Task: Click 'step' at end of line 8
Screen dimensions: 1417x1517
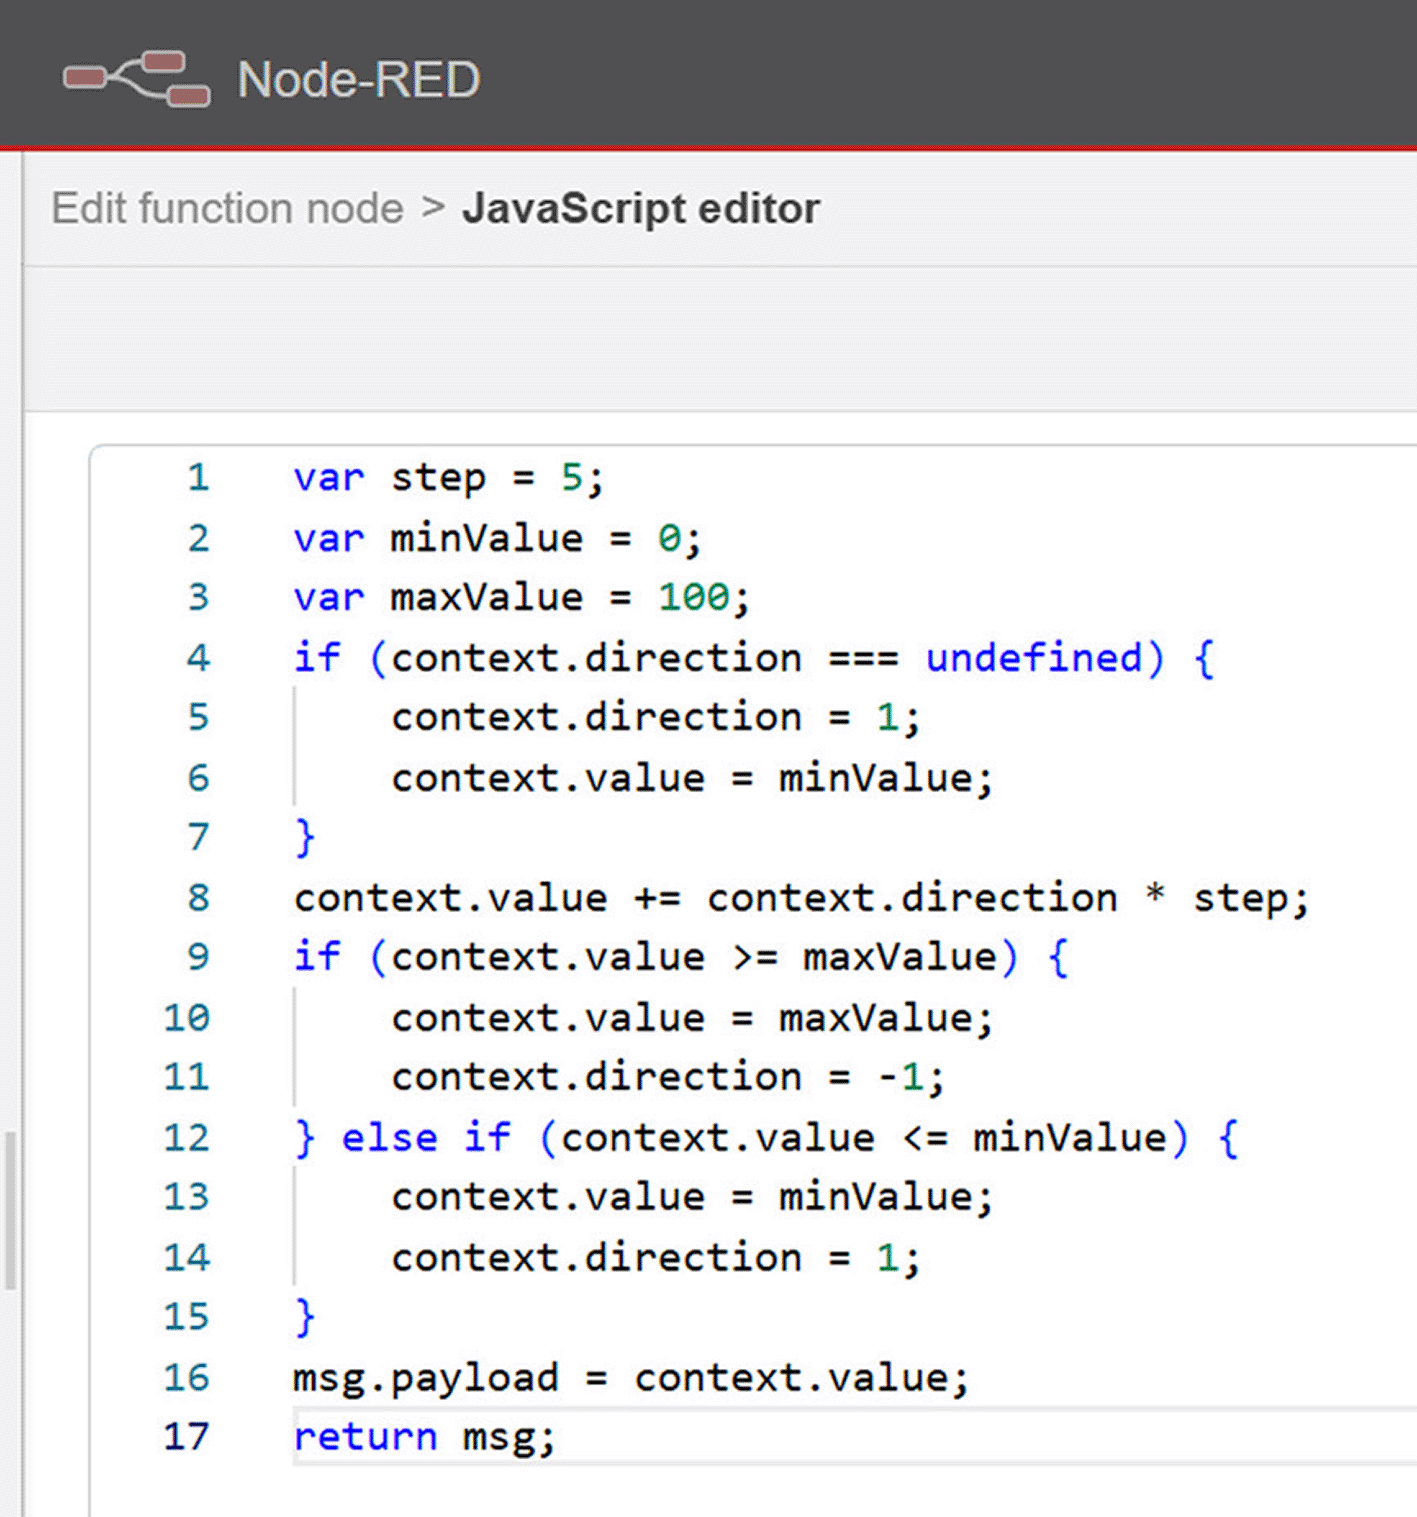Action: (x=1240, y=898)
